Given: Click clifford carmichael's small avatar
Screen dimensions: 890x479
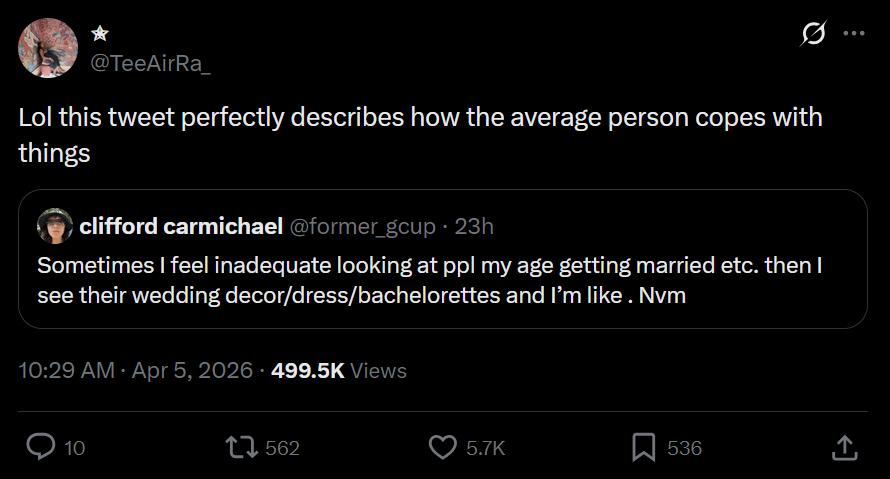Looking at the screenshot, I should coord(53,226).
